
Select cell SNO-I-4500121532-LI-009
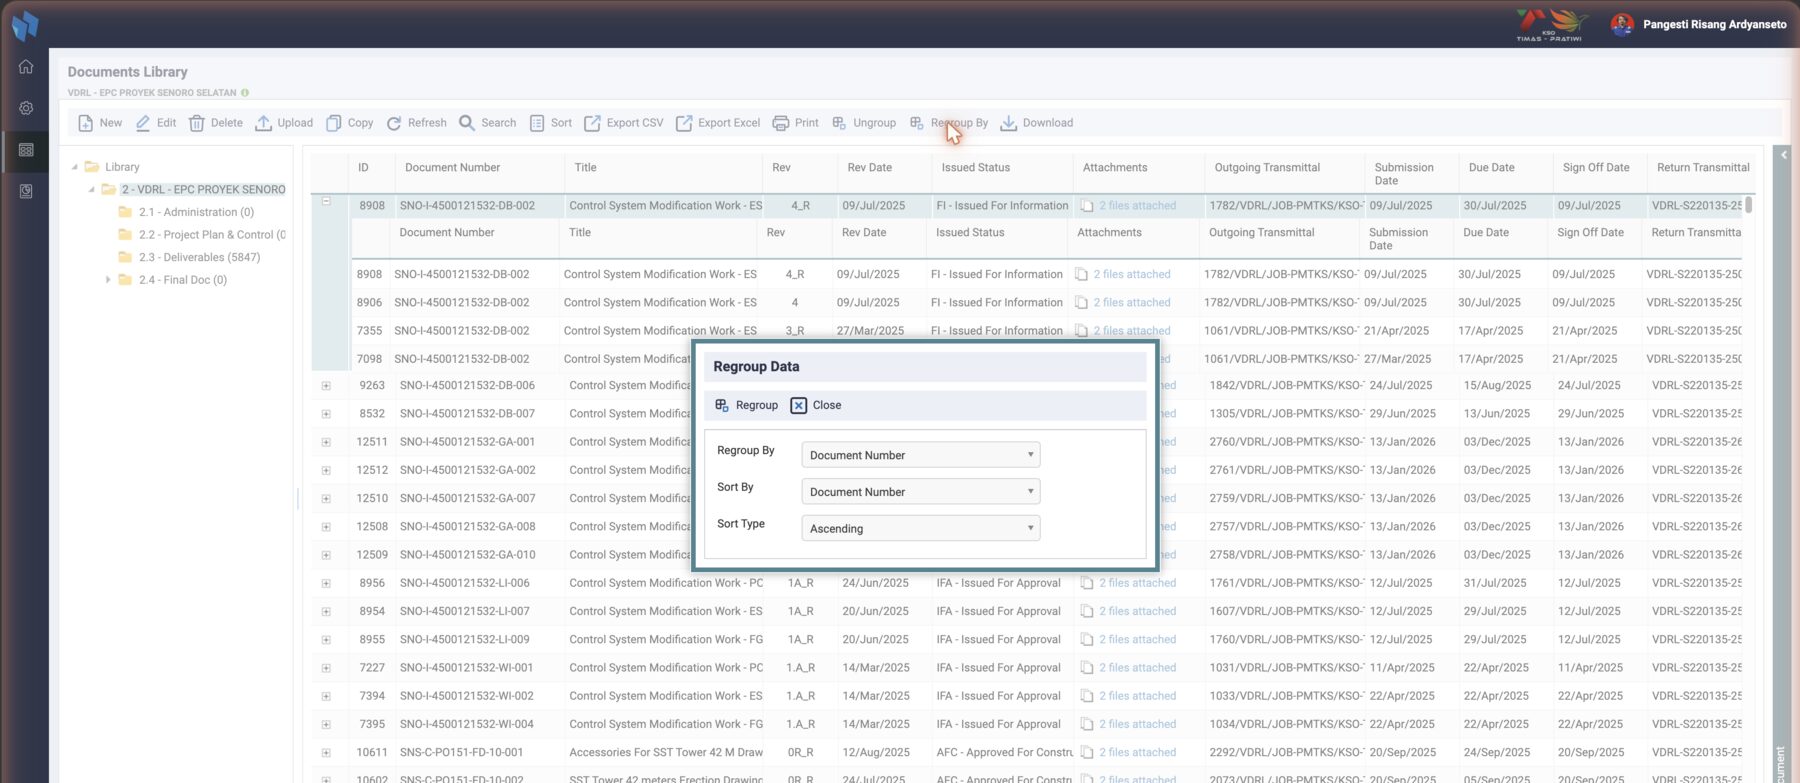click(465, 639)
